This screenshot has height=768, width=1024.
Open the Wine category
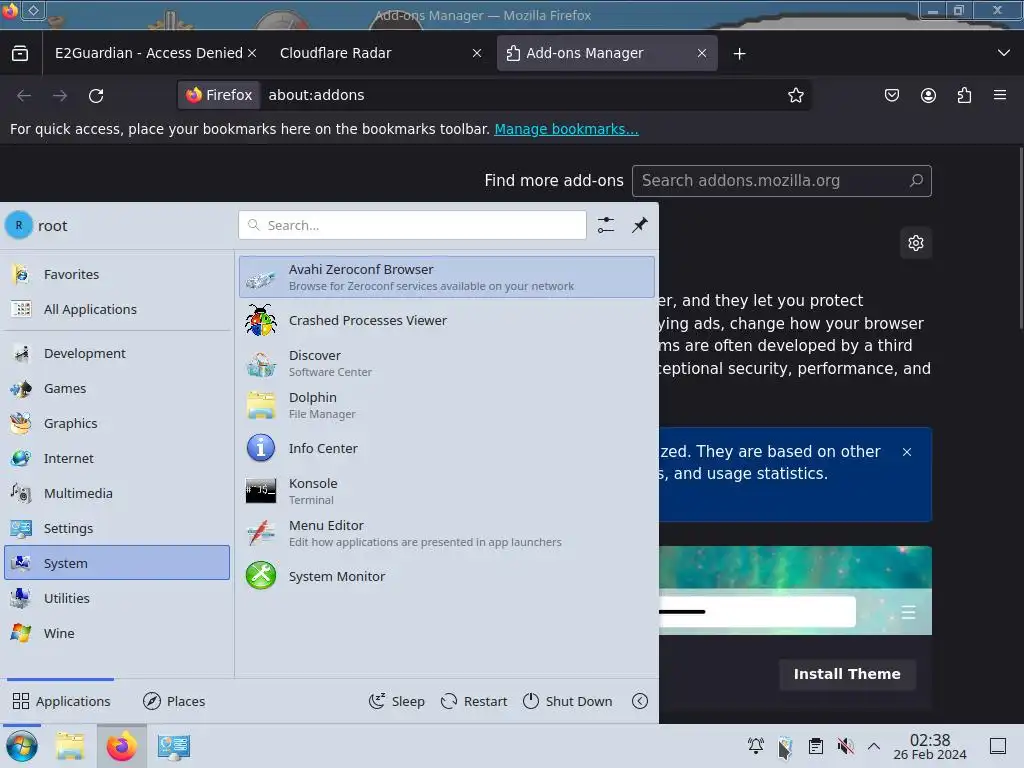click(117, 633)
